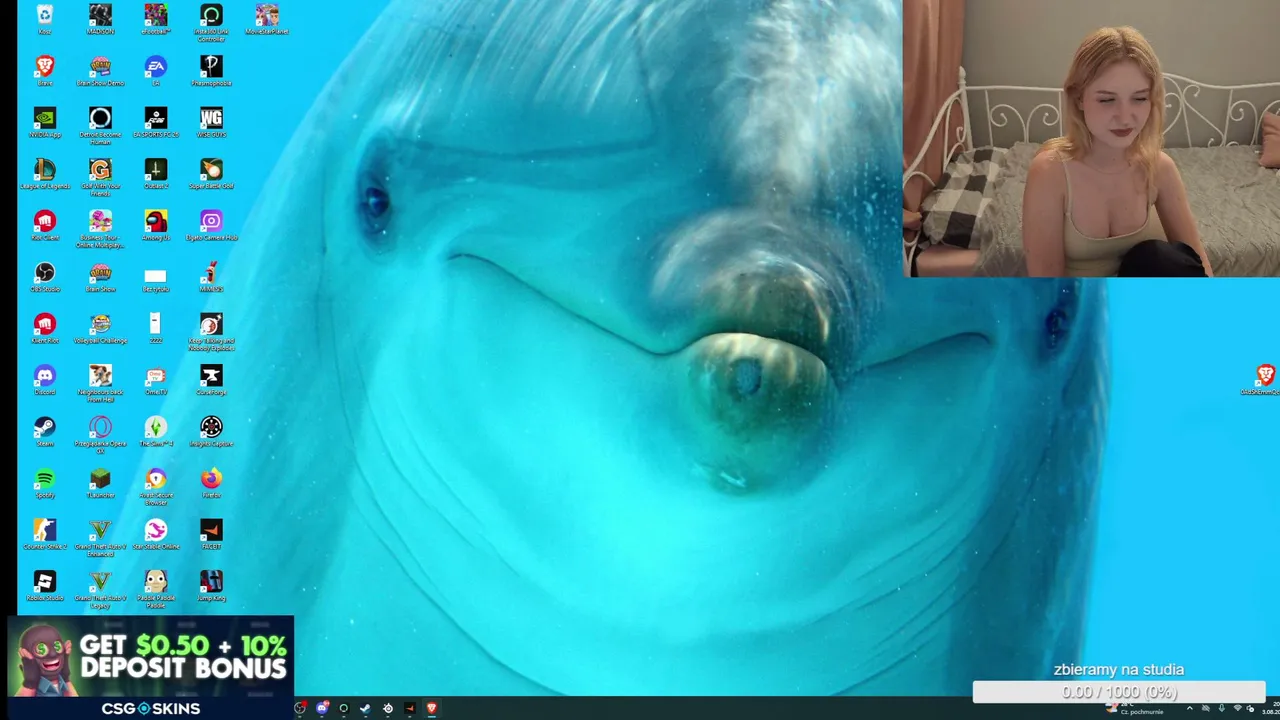This screenshot has width=1280, height=720.
Task: Launch Business Tour Online Multiplayer shortcut
Action: (100, 229)
